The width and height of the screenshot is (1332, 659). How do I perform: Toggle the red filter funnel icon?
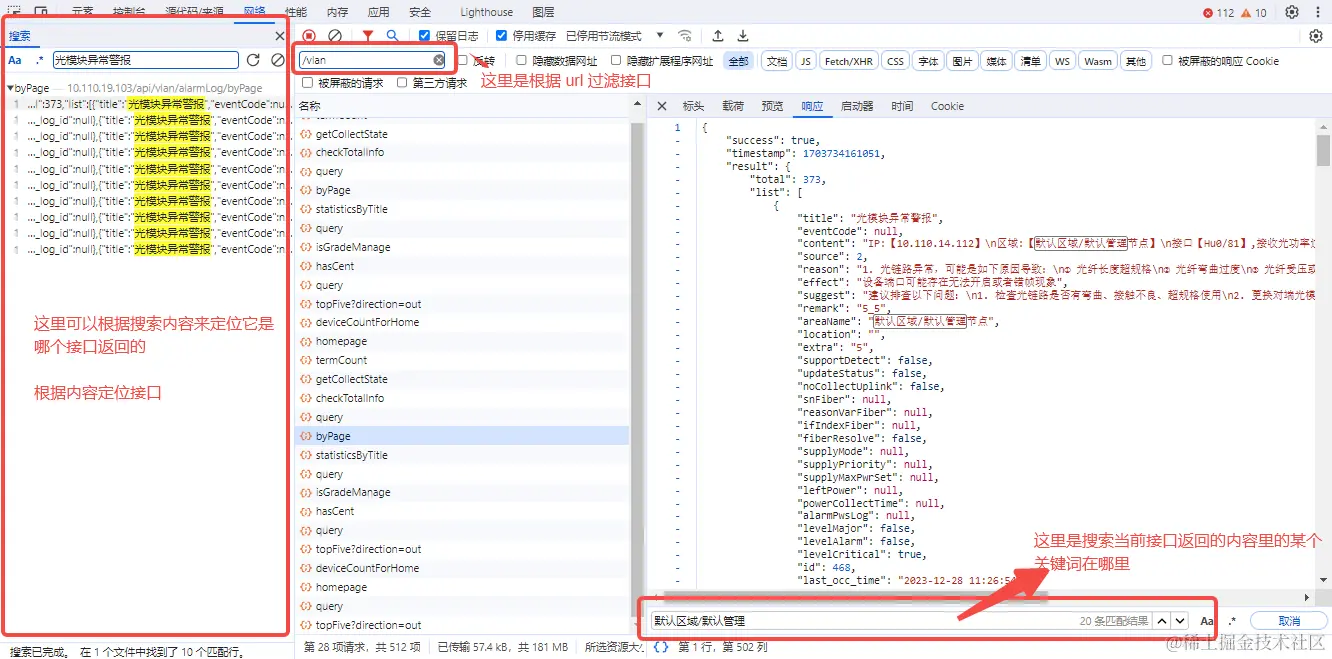[x=368, y=36]
